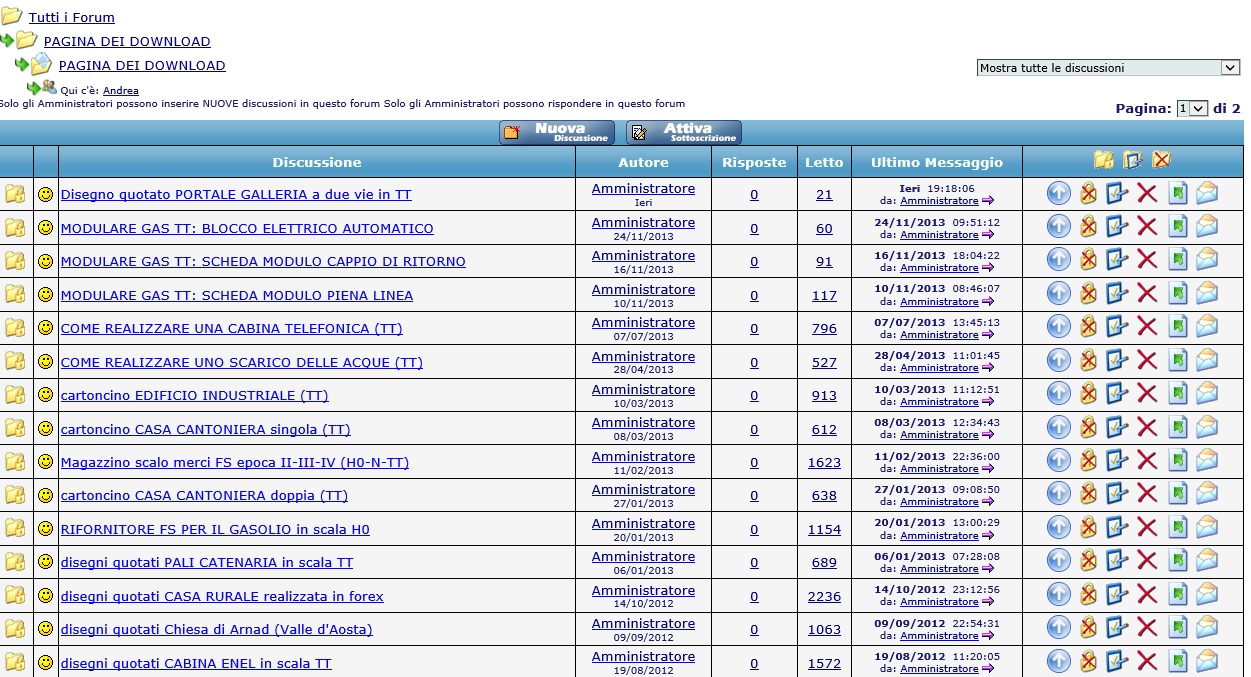This screenshot has height=677, width=1251.
Task: Edit the Magazzino scalo merci FS discussion
Action: 1117,462
